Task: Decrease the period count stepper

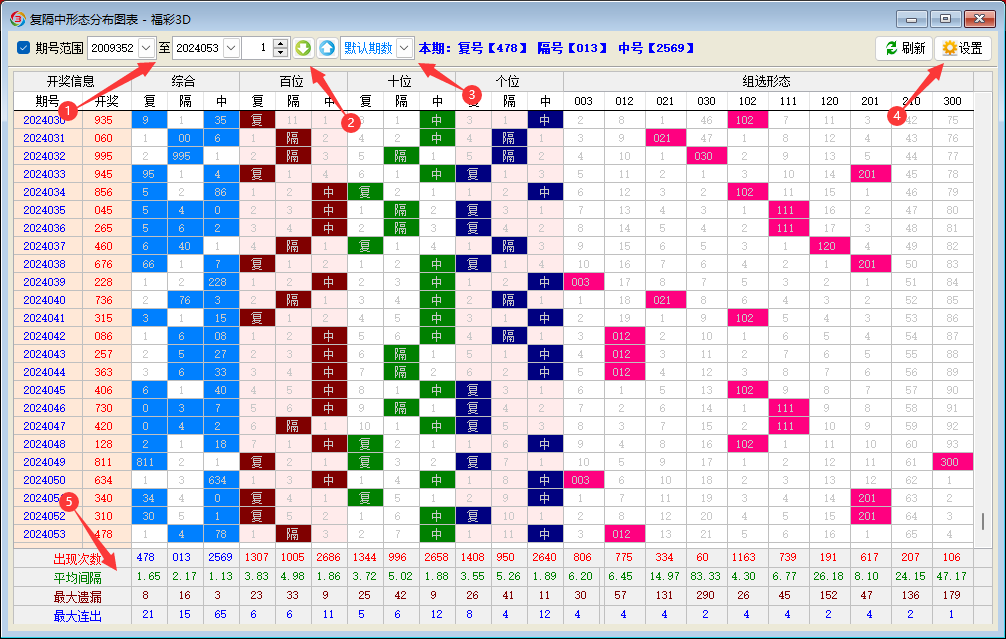Action: click(x=281, y=53)
